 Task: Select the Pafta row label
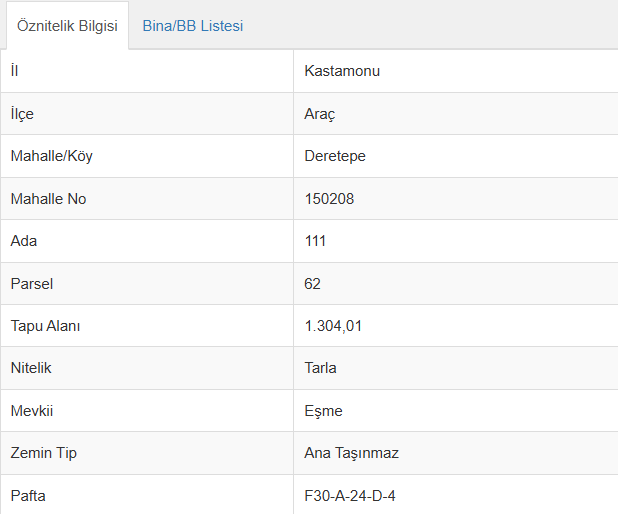coord(28,496)
